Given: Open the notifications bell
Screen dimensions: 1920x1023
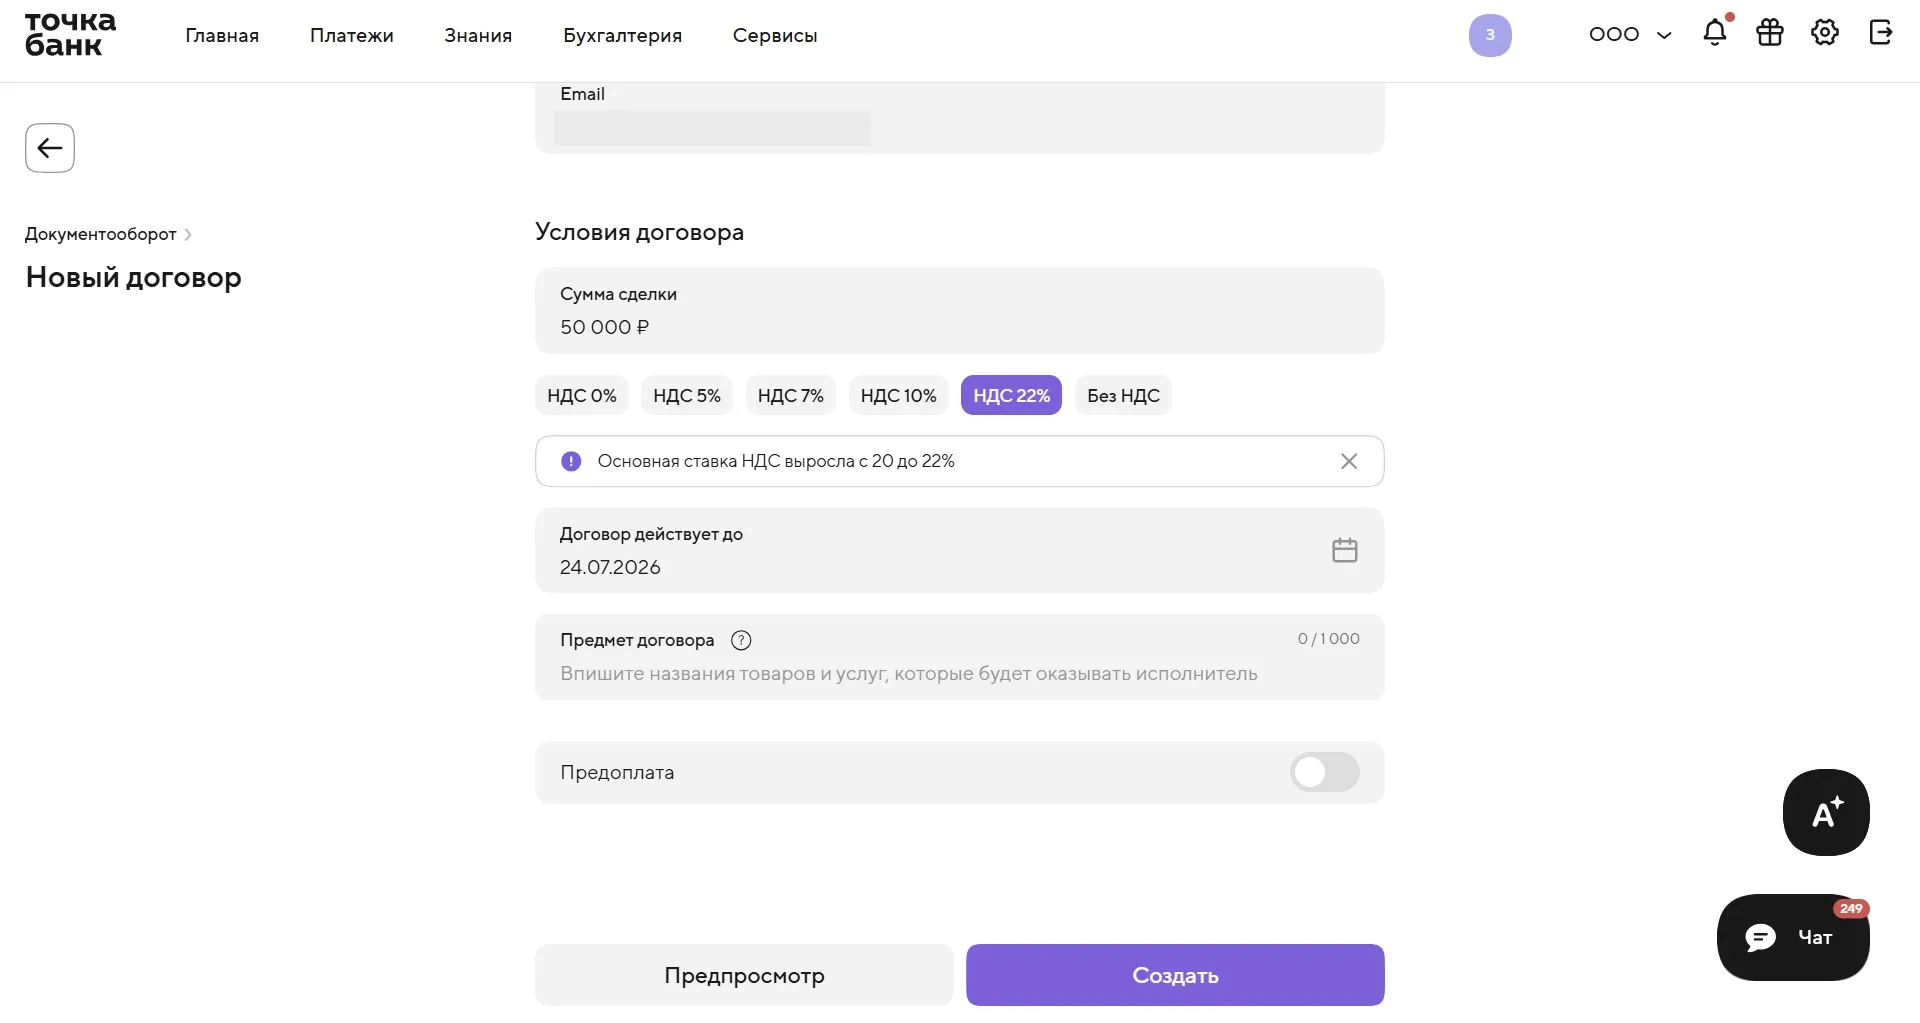Looking at the screenshot, I should click(1715, 33).
